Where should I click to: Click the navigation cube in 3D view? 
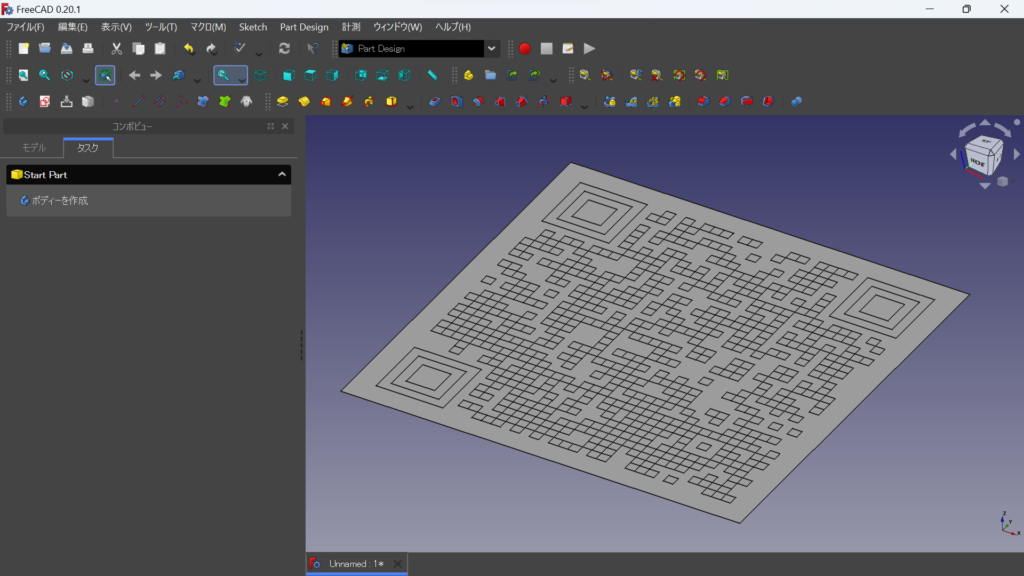point(984,155)
